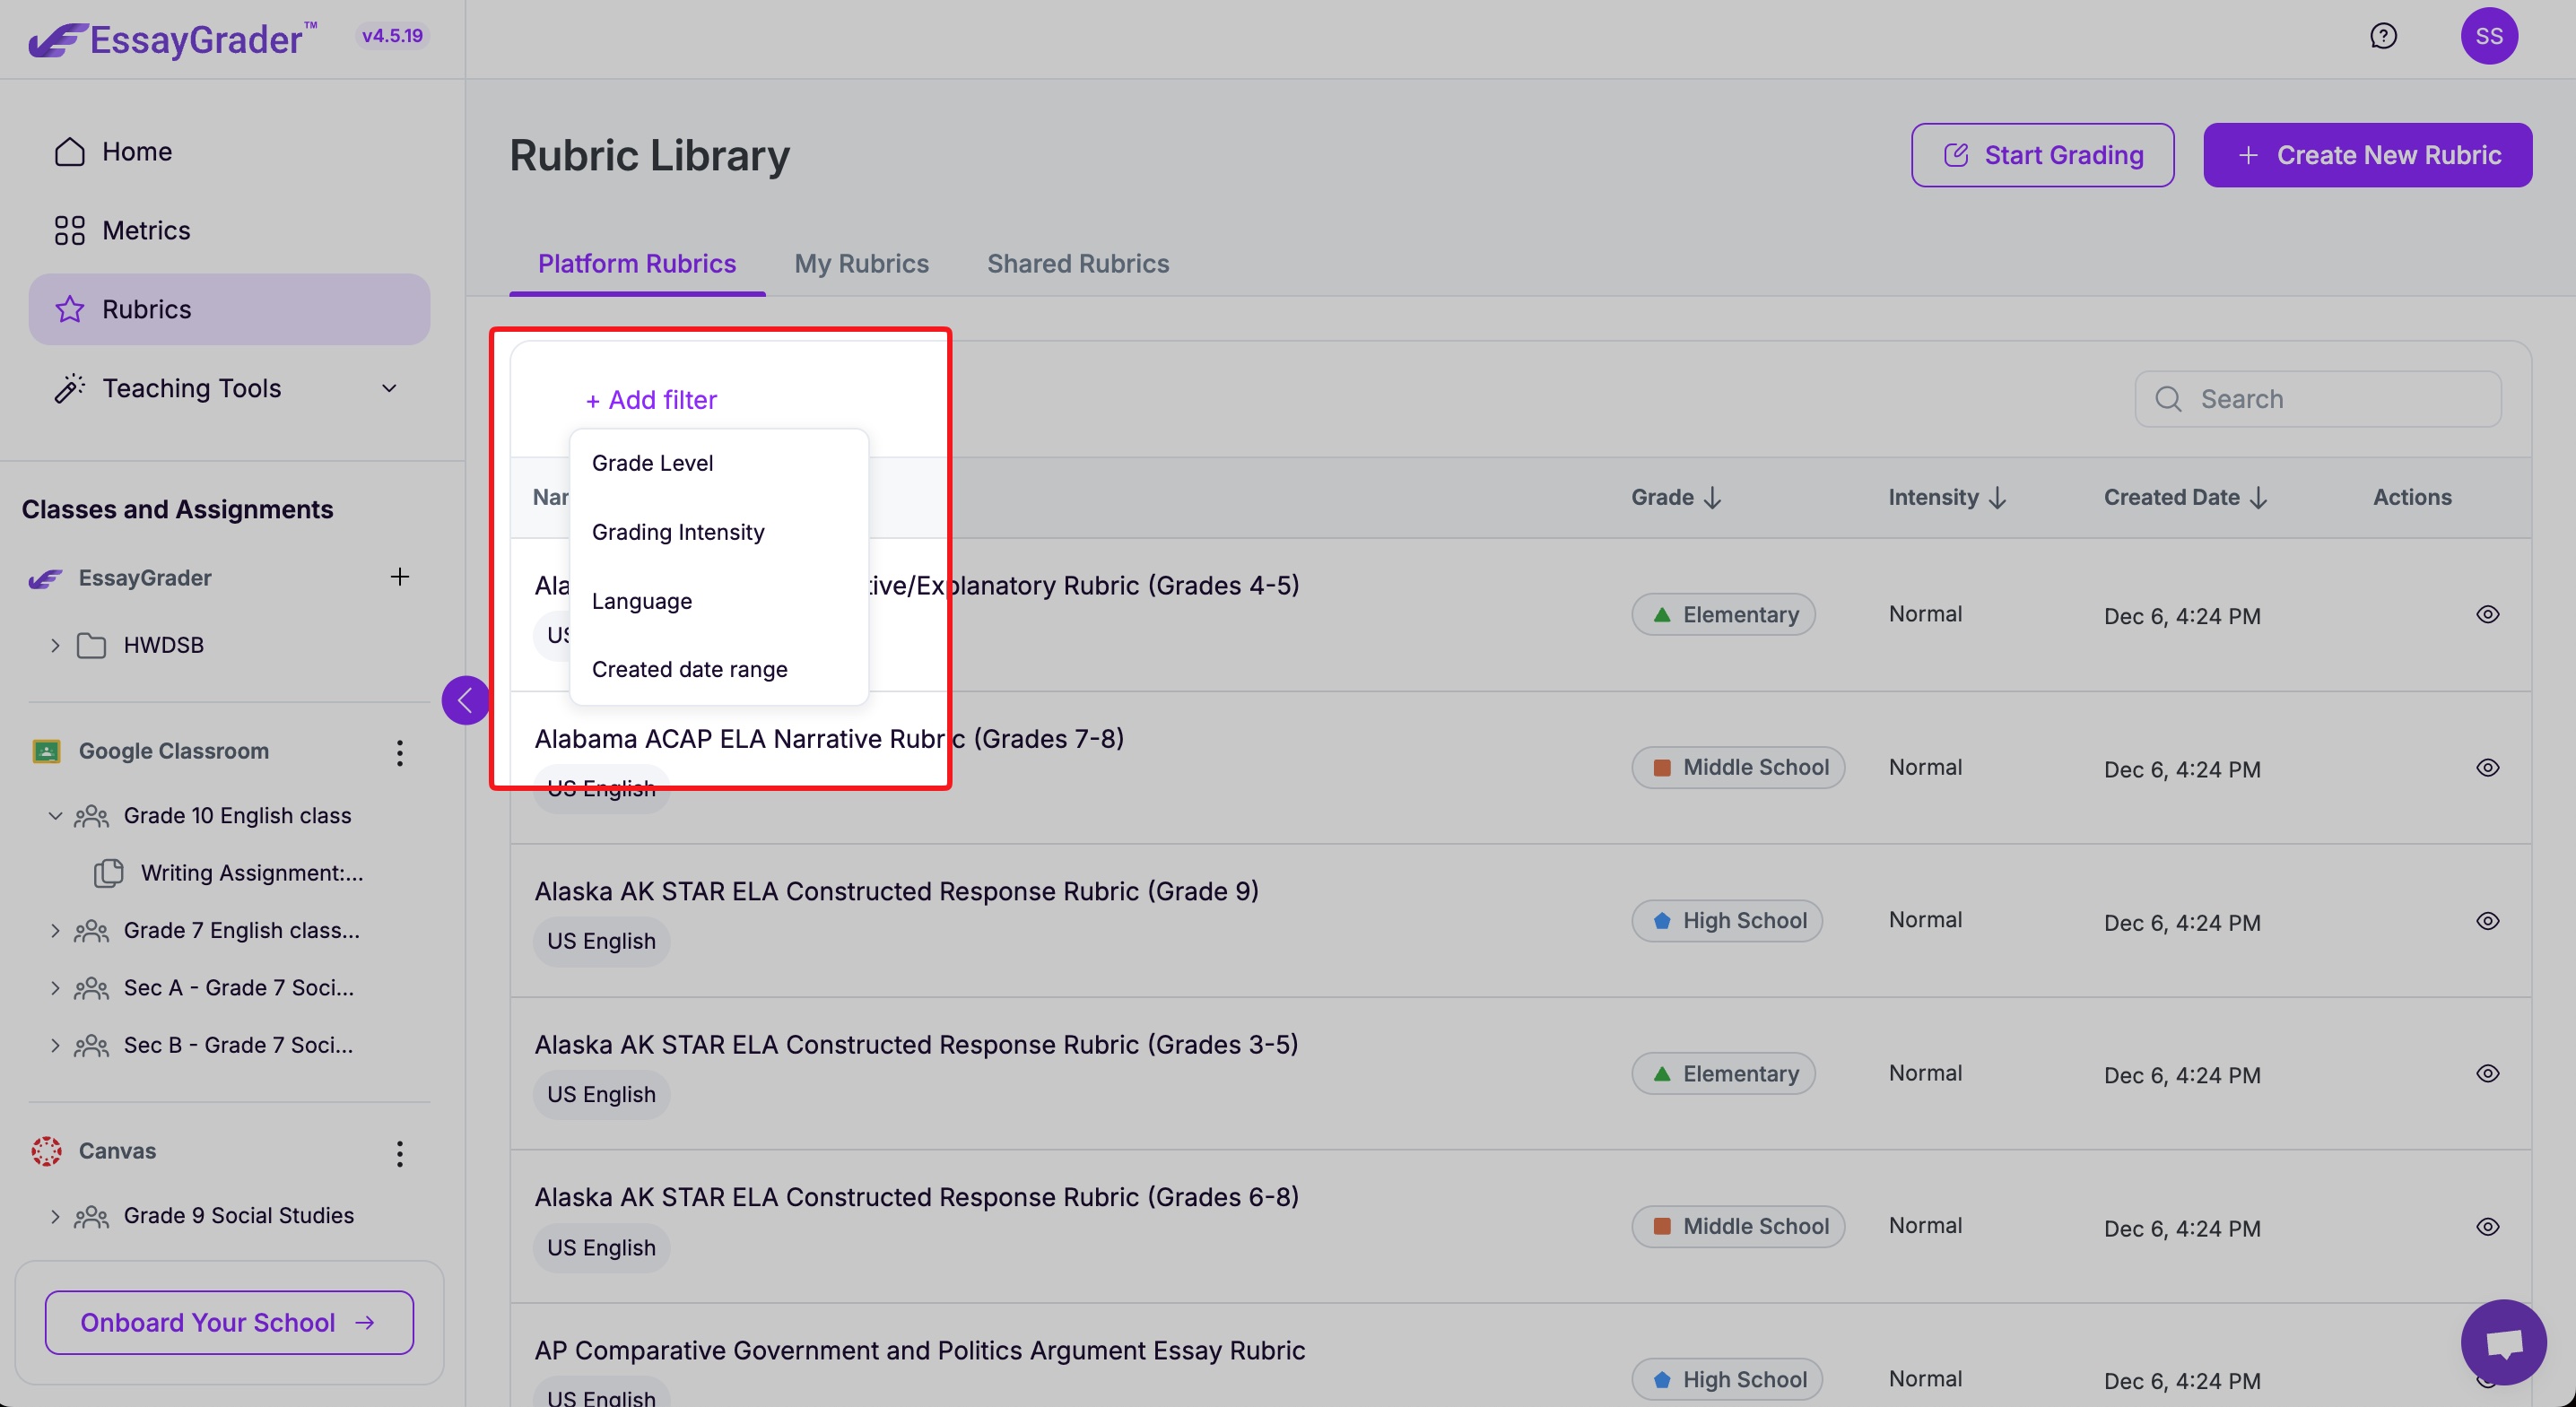Image resolution: width=2576 pixels, height=1407 pixels.
Task: Open the chat support bubble
Action: [x=2503, y=1343]
